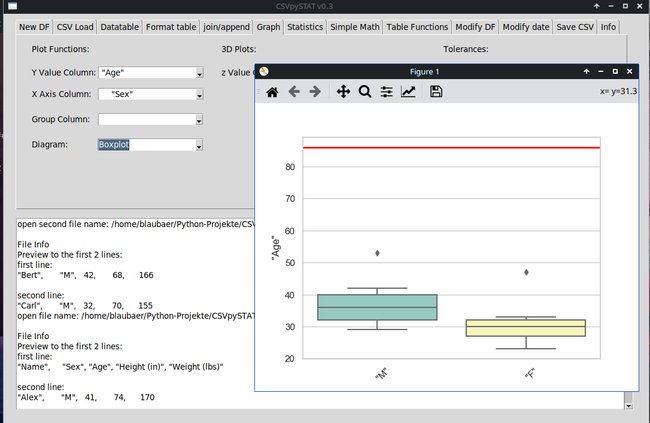Viewport: 650px width, 423px height.
Task: Switch to the Info tab
Action: (x=609, y=27)
